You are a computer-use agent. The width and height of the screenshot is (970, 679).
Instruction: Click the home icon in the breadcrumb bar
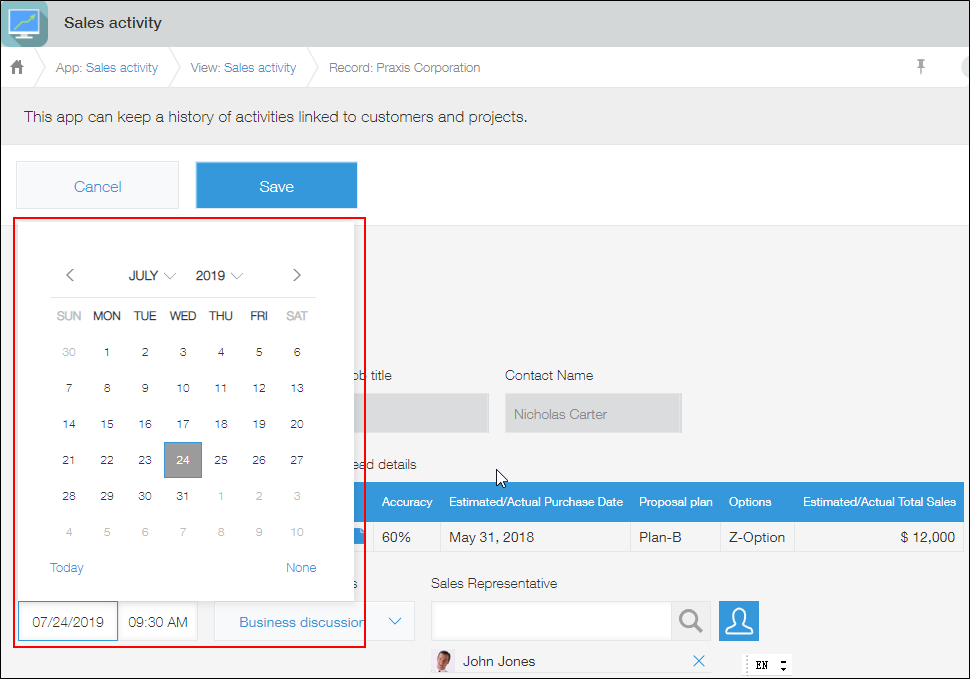click(16, 67)
